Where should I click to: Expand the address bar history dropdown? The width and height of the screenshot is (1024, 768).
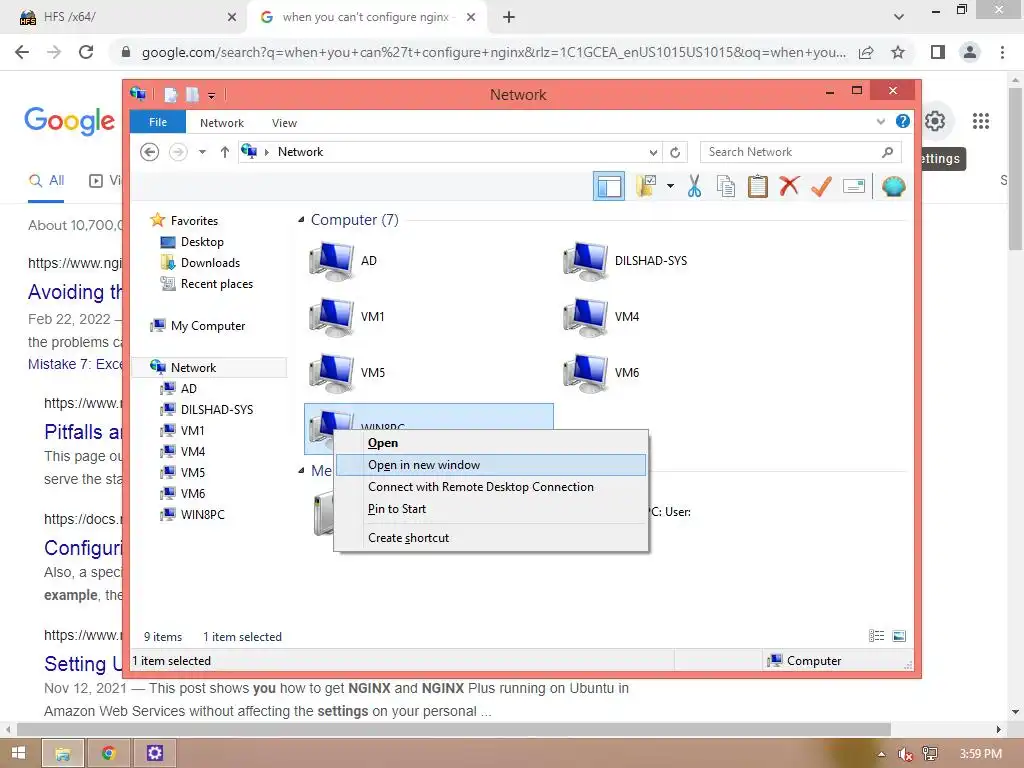[x=653, y=152]
